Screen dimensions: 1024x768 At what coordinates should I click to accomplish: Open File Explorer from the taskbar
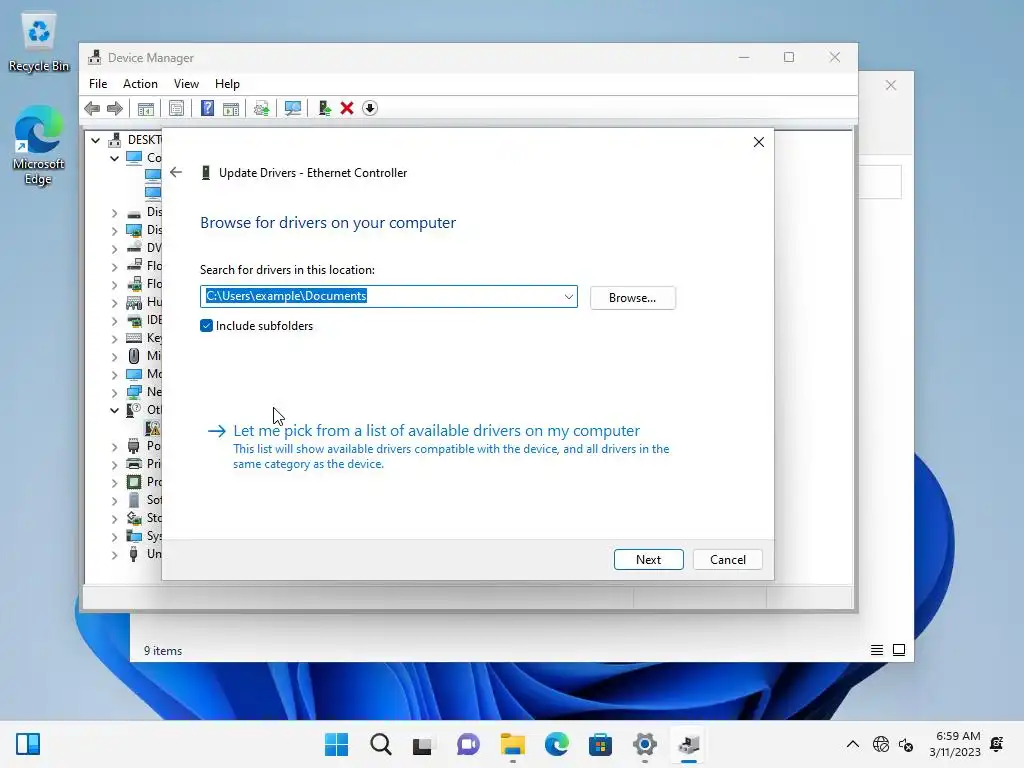point(513,744)
